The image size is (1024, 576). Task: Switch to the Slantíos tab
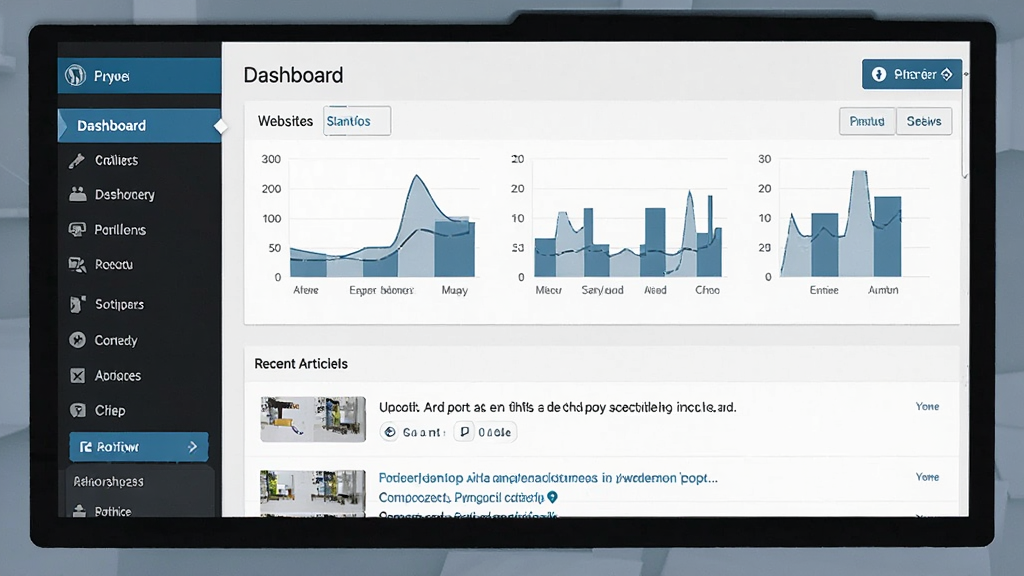(357, 121)
